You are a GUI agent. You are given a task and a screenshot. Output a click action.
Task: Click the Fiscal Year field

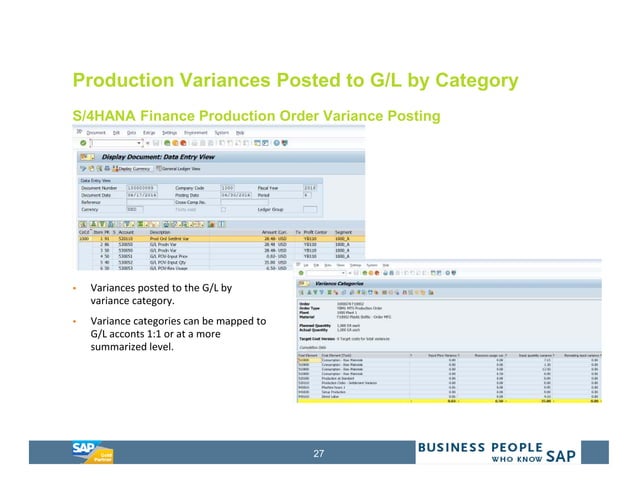click(x=310, y=188)
